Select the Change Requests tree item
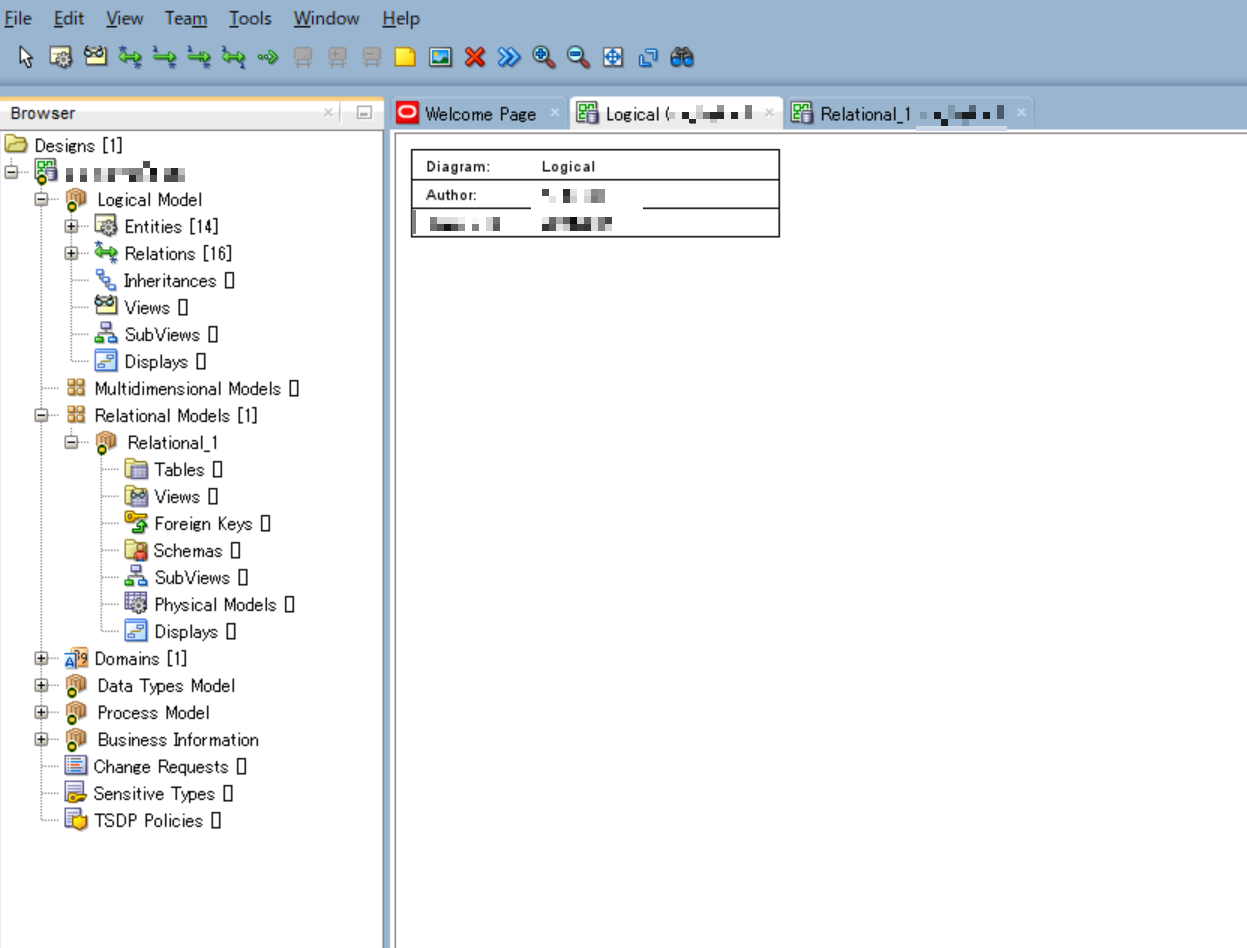Screen dimensions: 1247x948 click(155, 766)
